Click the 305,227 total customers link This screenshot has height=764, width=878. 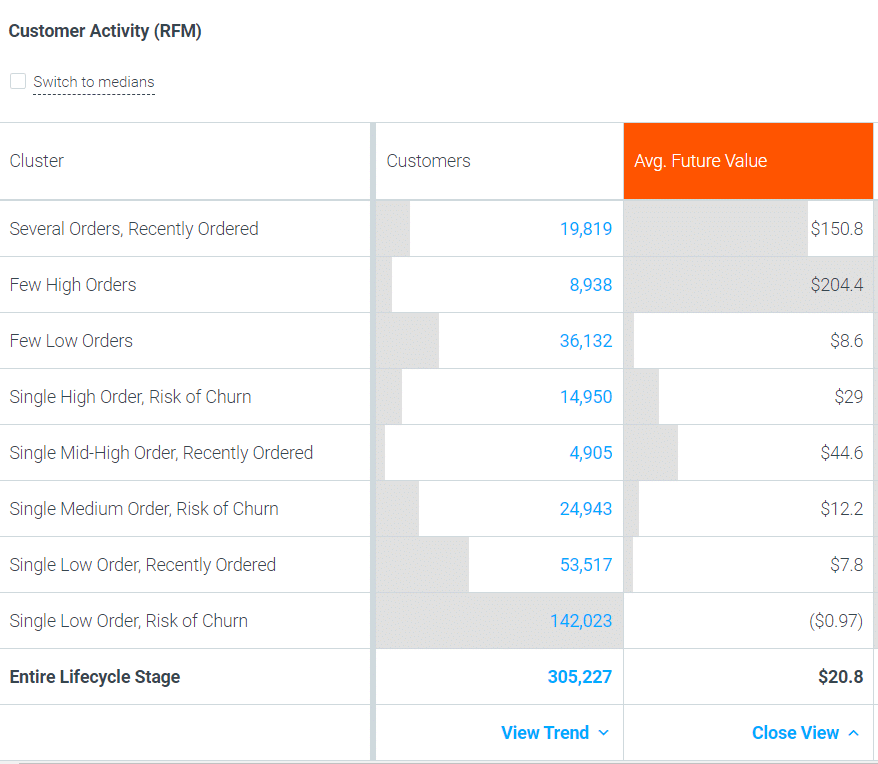[x=580, y=677]
